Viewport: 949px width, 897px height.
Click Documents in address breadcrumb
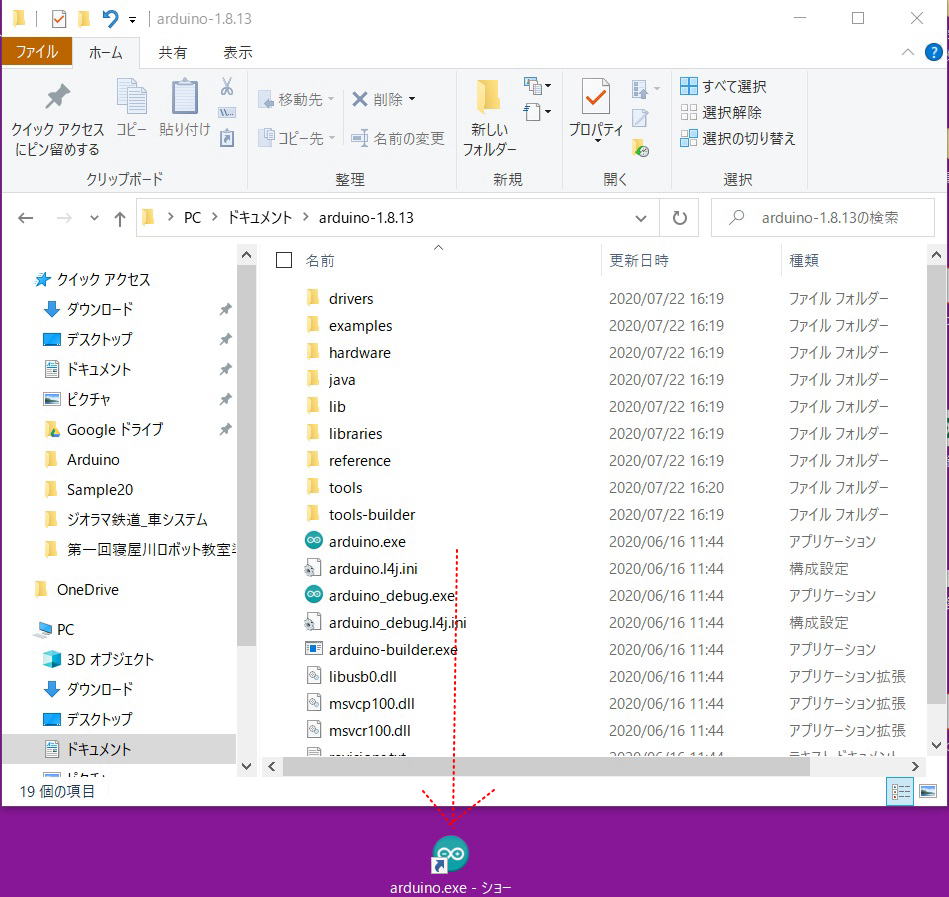259,218
